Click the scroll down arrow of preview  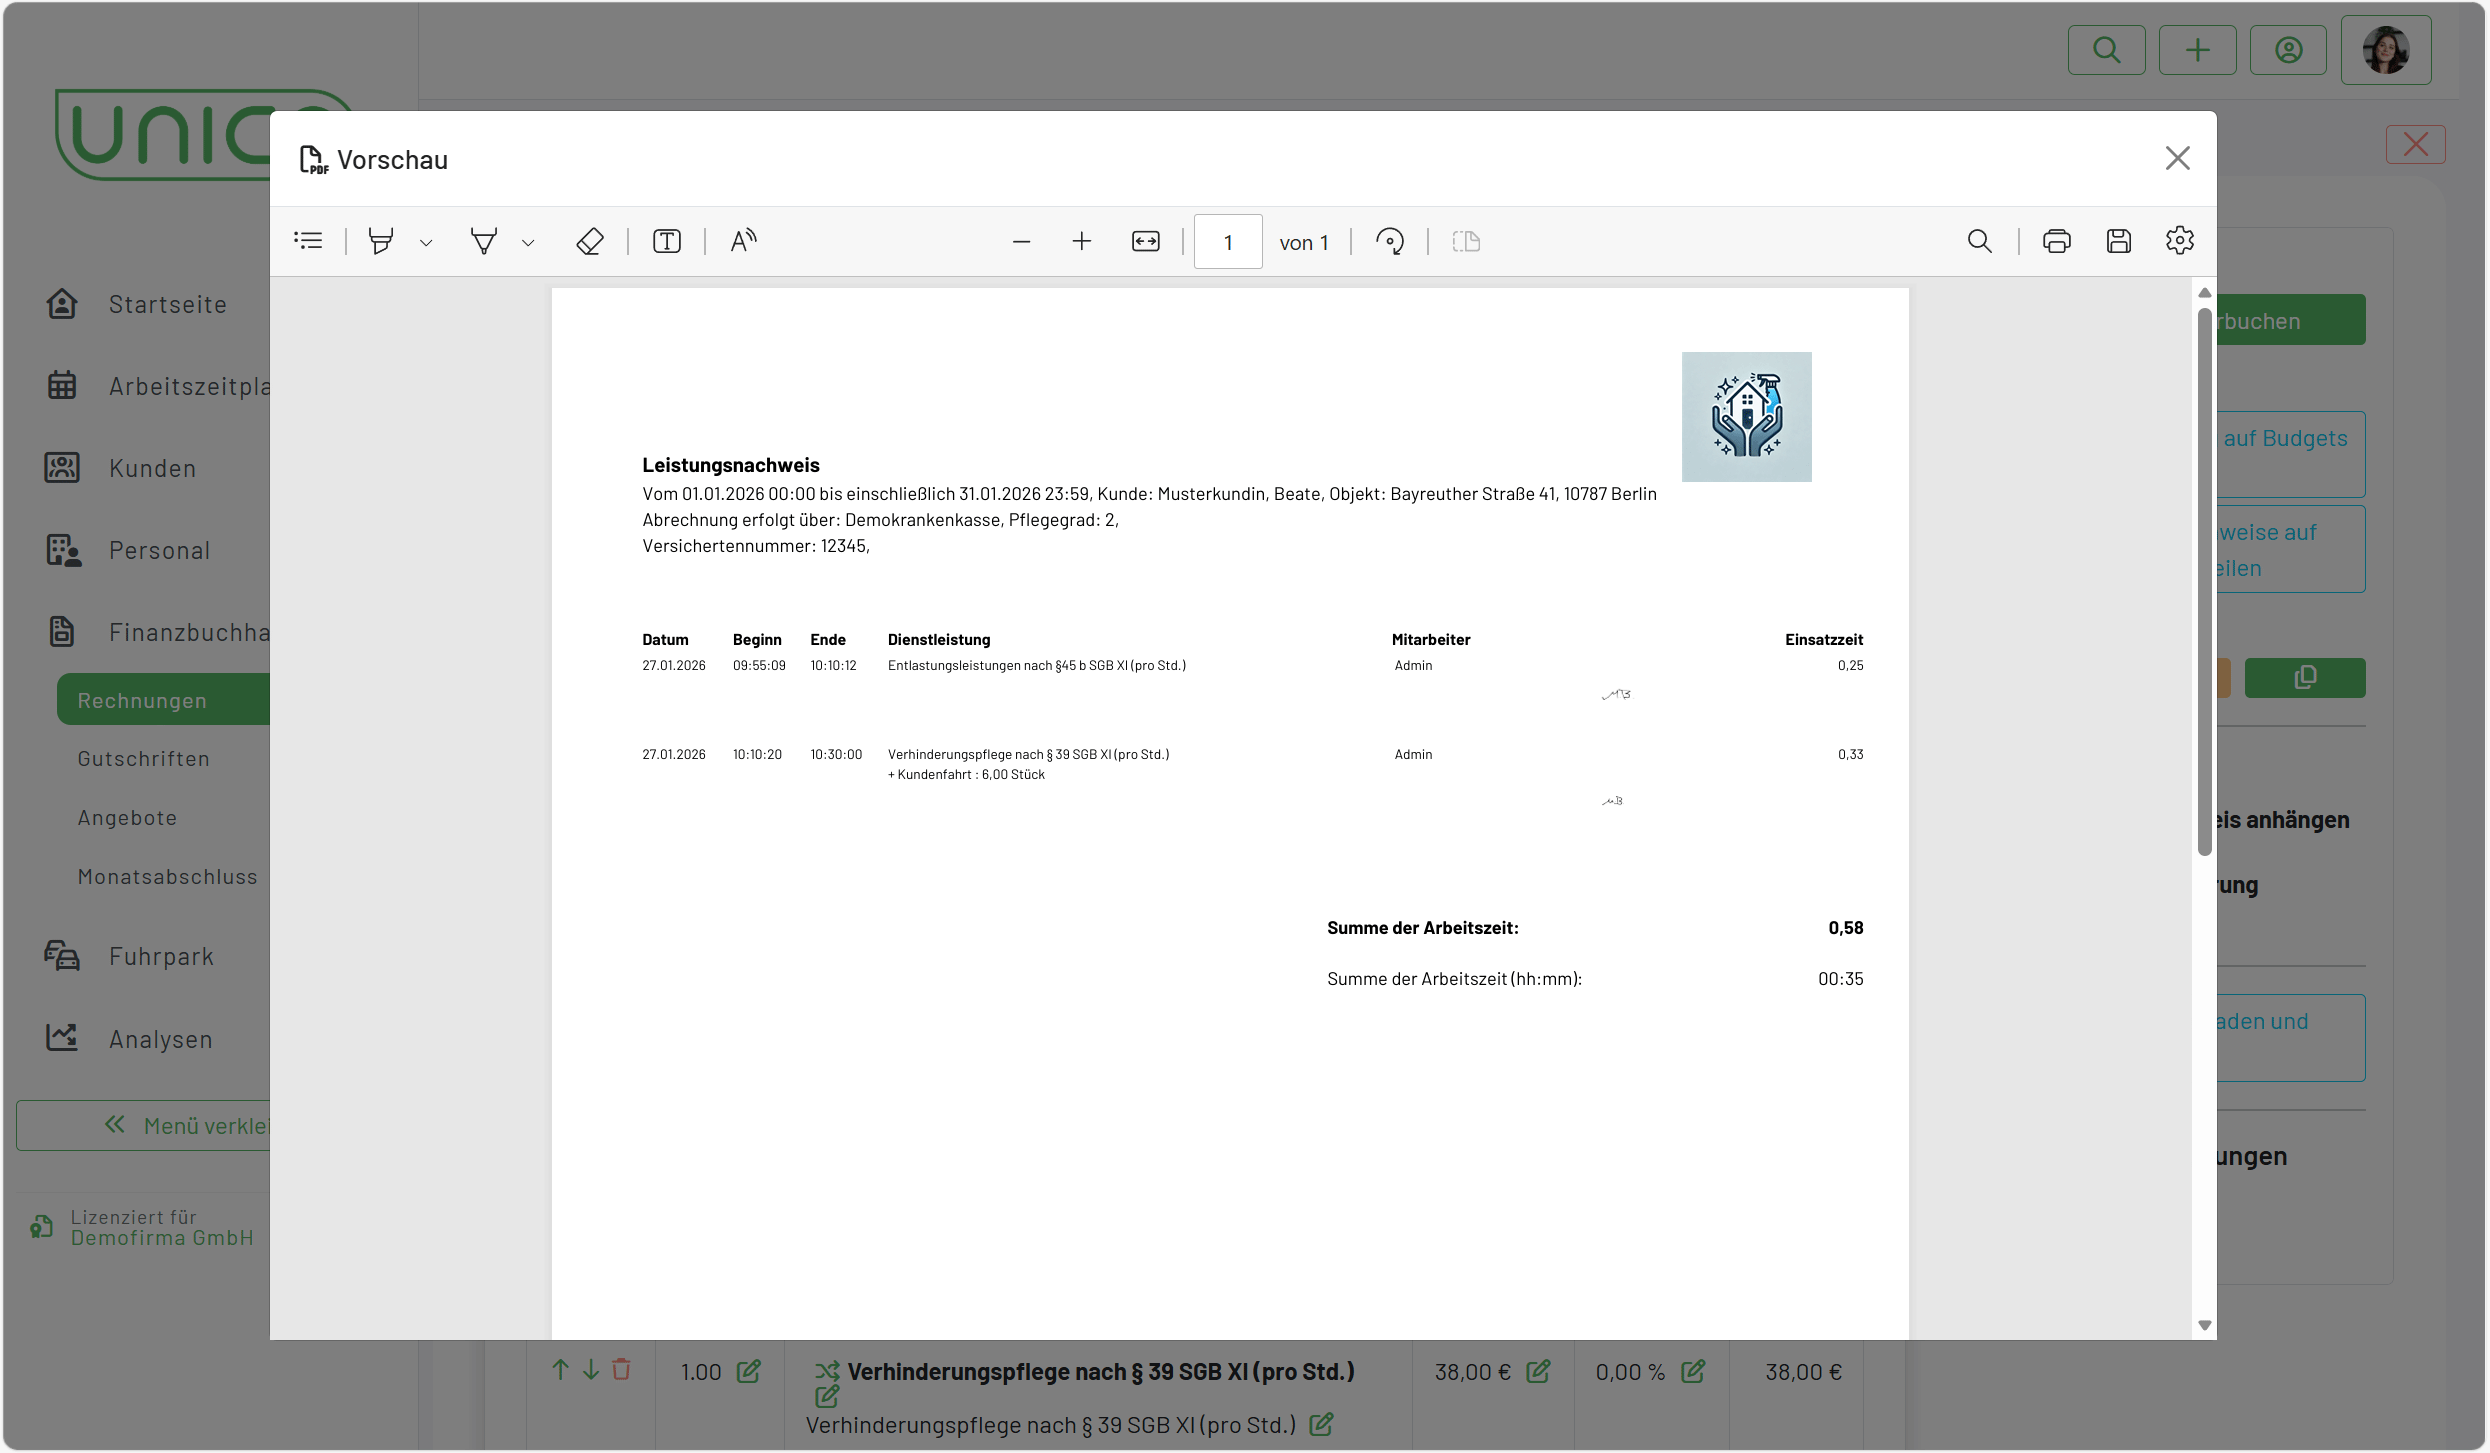[2204, 1325]
